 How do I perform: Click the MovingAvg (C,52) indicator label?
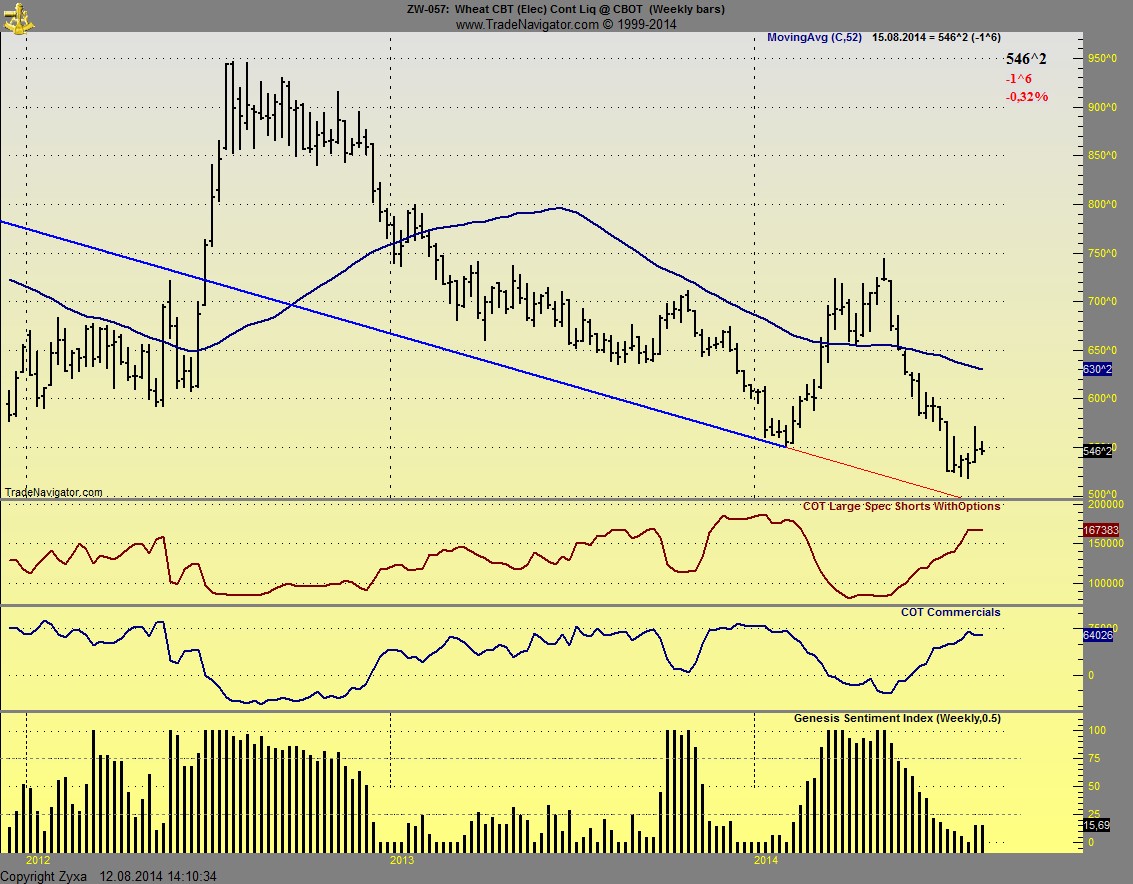pos(814,37)
